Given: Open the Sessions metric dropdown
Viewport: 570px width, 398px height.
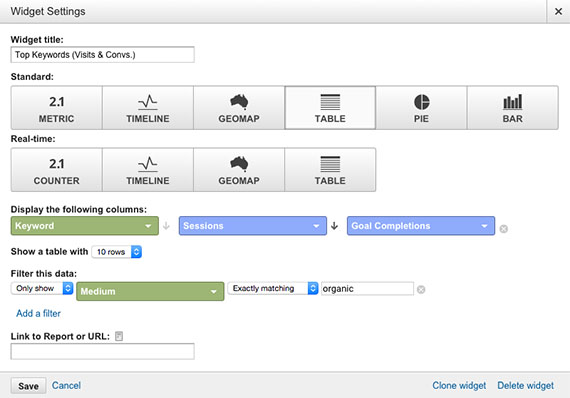Looking at the screenshot, I should pyautogui.click(x=253, y=226).
